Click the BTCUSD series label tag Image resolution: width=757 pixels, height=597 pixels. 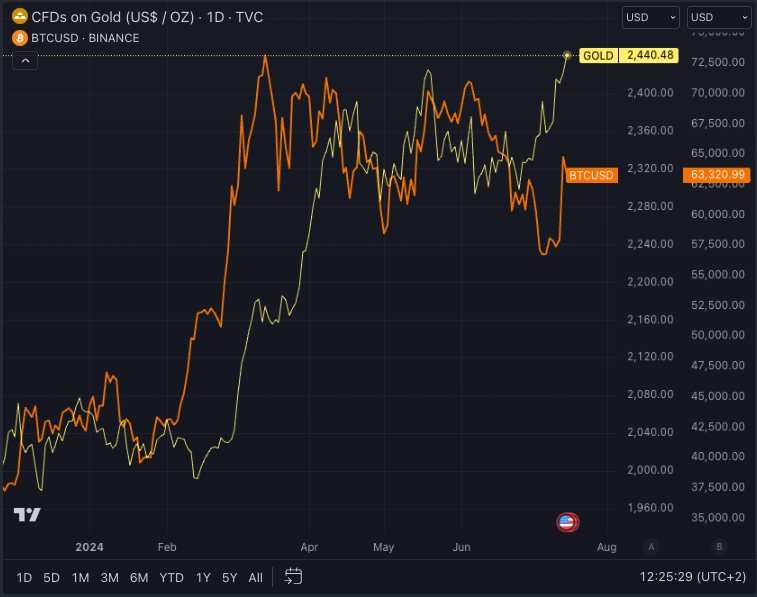591,175
